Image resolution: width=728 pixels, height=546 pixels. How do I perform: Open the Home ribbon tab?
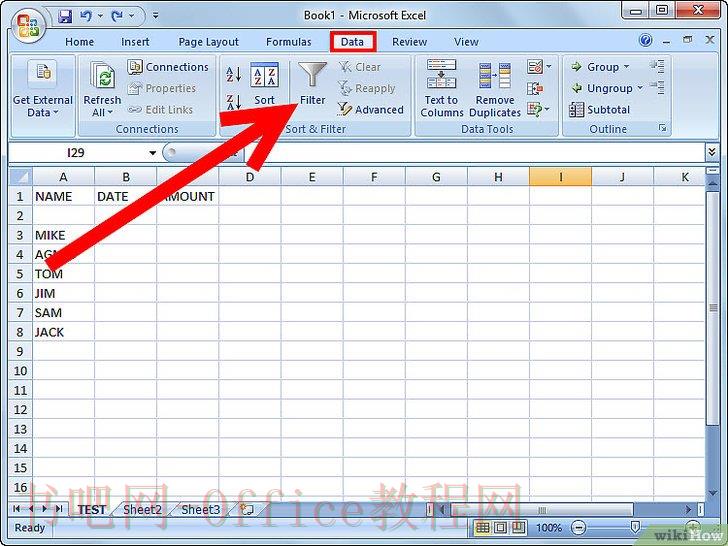[x=79, y=42]
